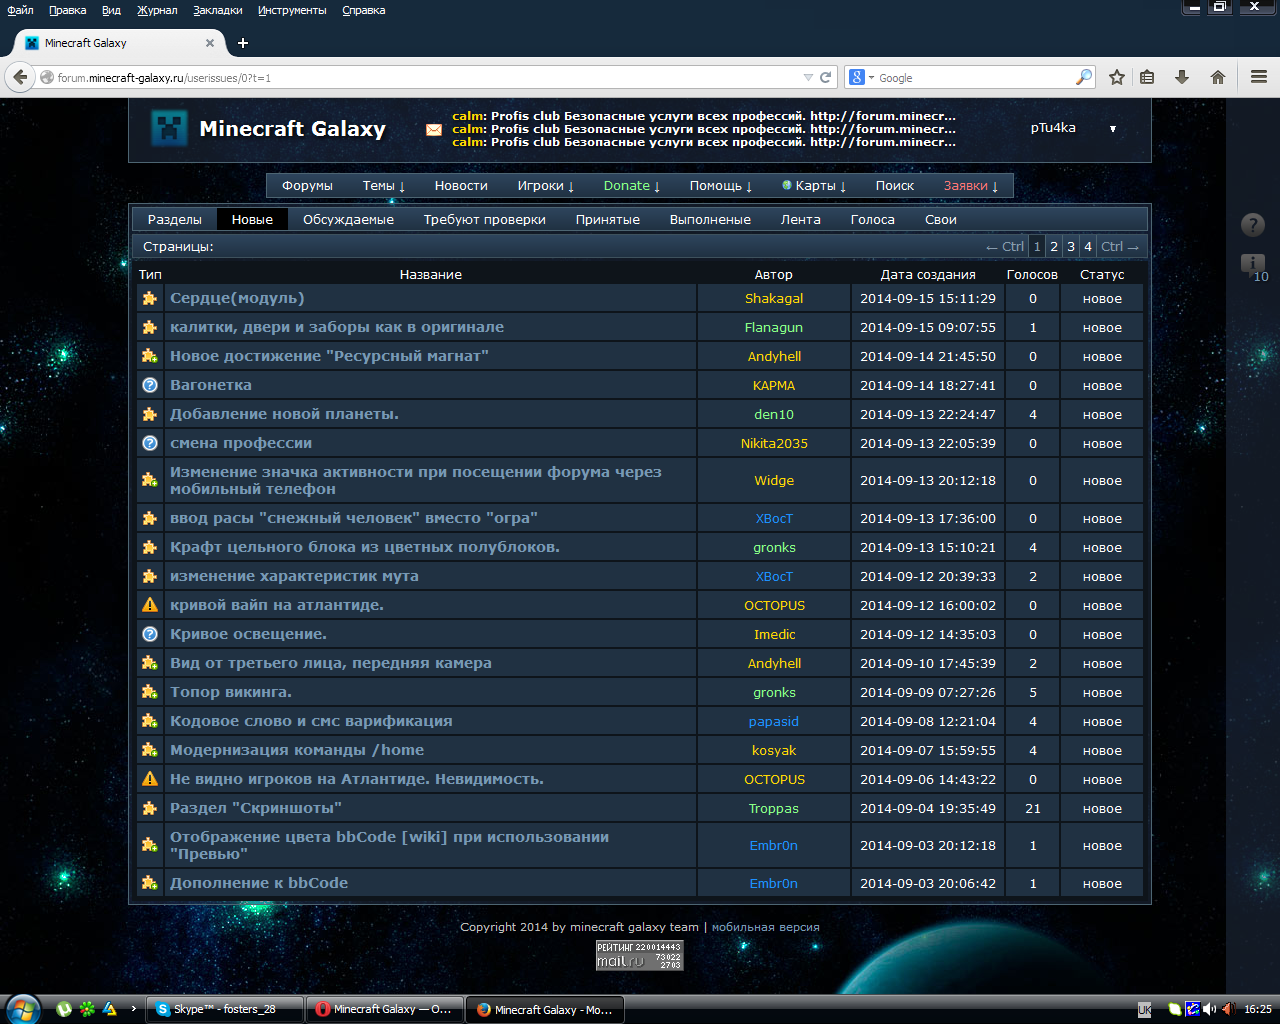Click the volume speaker tray icon

pos(1209,1009)
